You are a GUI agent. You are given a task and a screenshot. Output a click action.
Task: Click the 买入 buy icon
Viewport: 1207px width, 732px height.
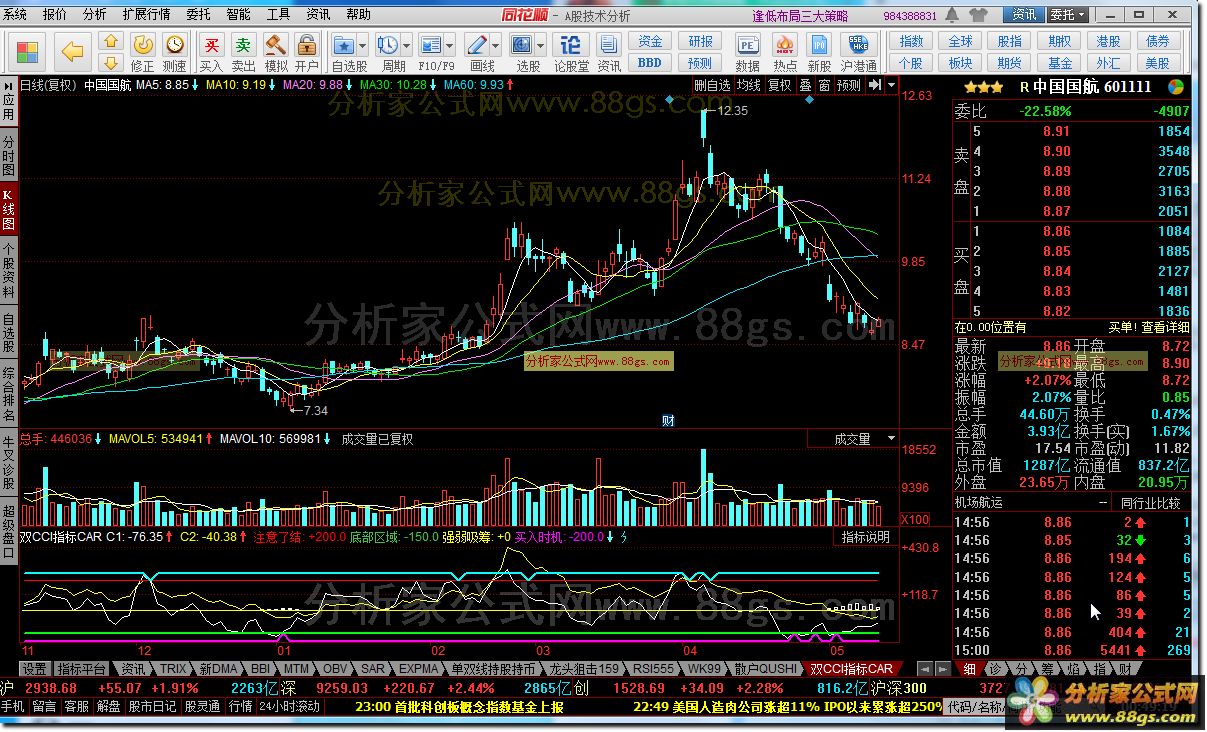(x=211, y=52)
